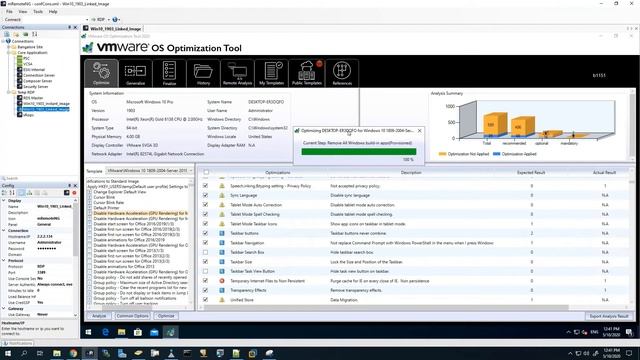Check the Taskbar Search Box checkbox
This screenshot has width=640, height=360.
pos(206,252)
